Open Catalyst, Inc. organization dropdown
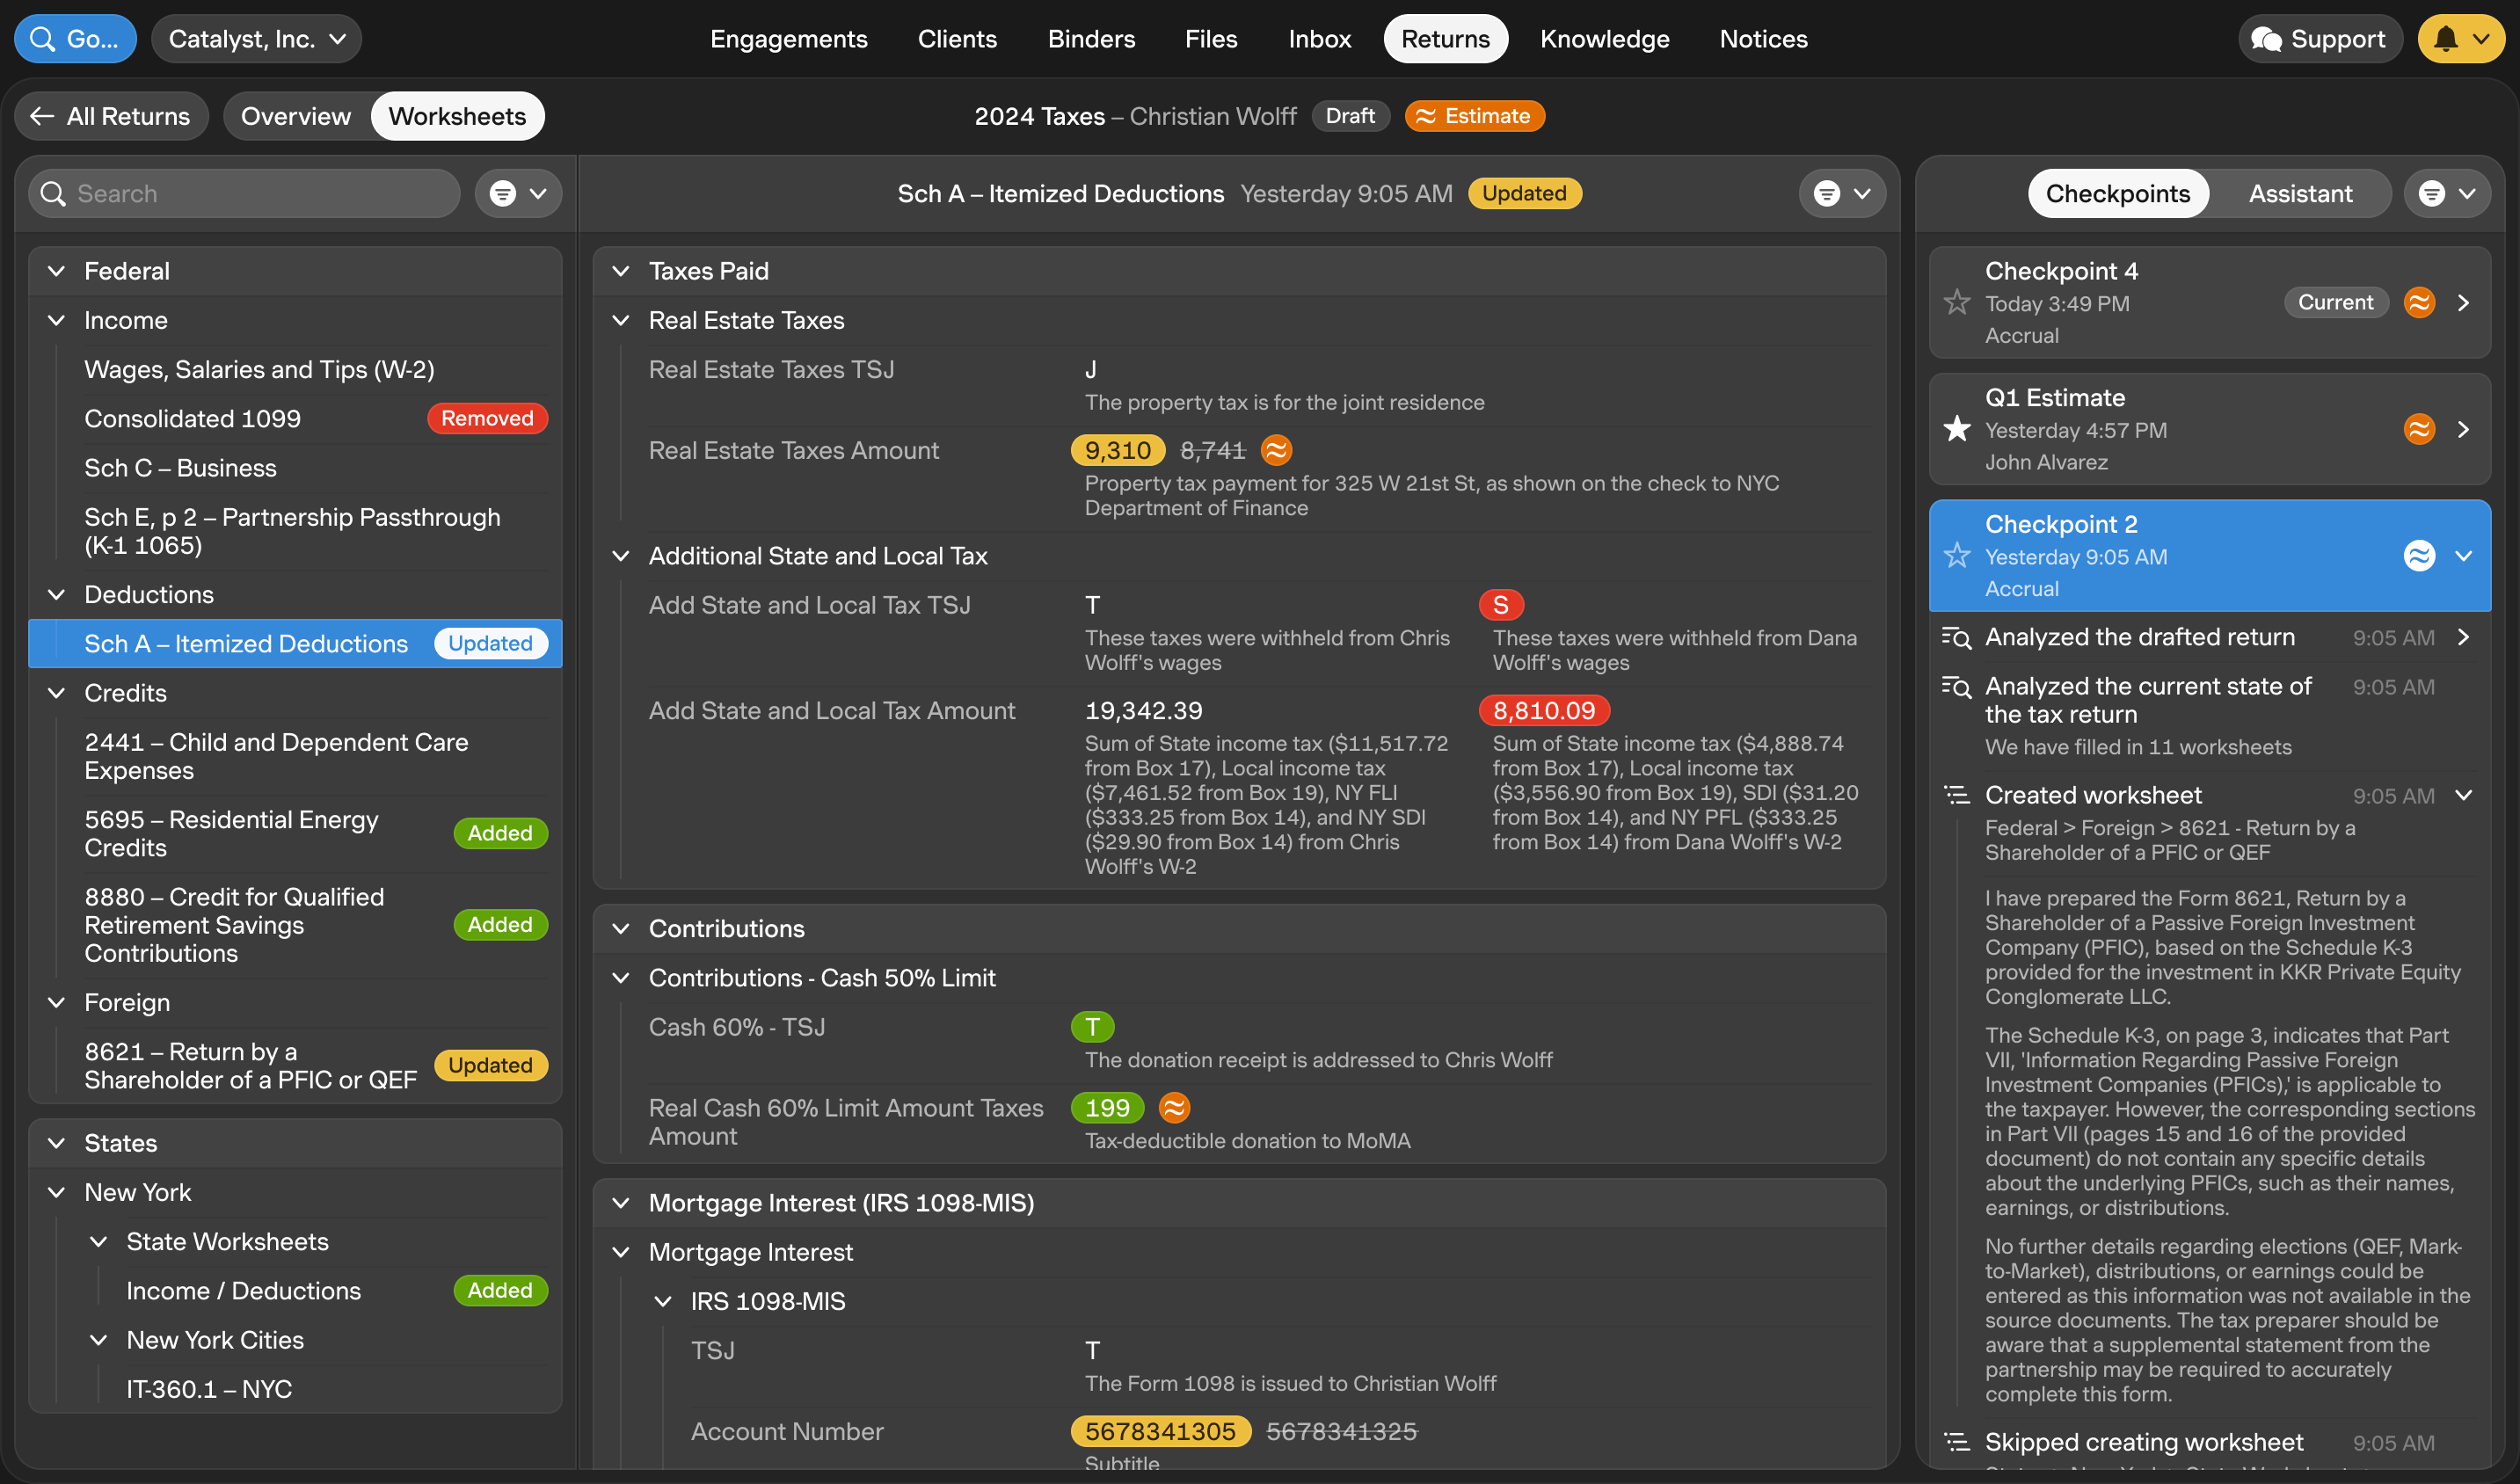The width and height of the screenshot is (2520, 1484). click(x=256, y=39)
